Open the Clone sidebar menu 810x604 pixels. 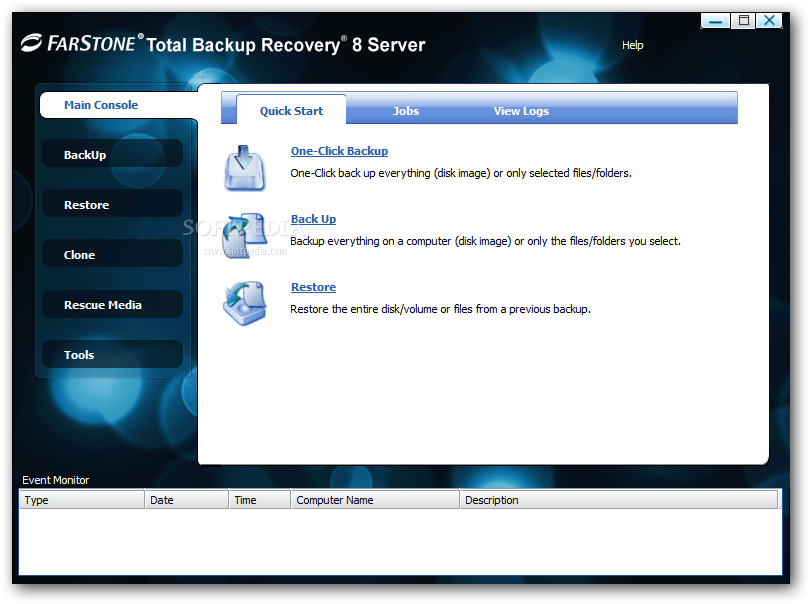(x=113, y=255)
